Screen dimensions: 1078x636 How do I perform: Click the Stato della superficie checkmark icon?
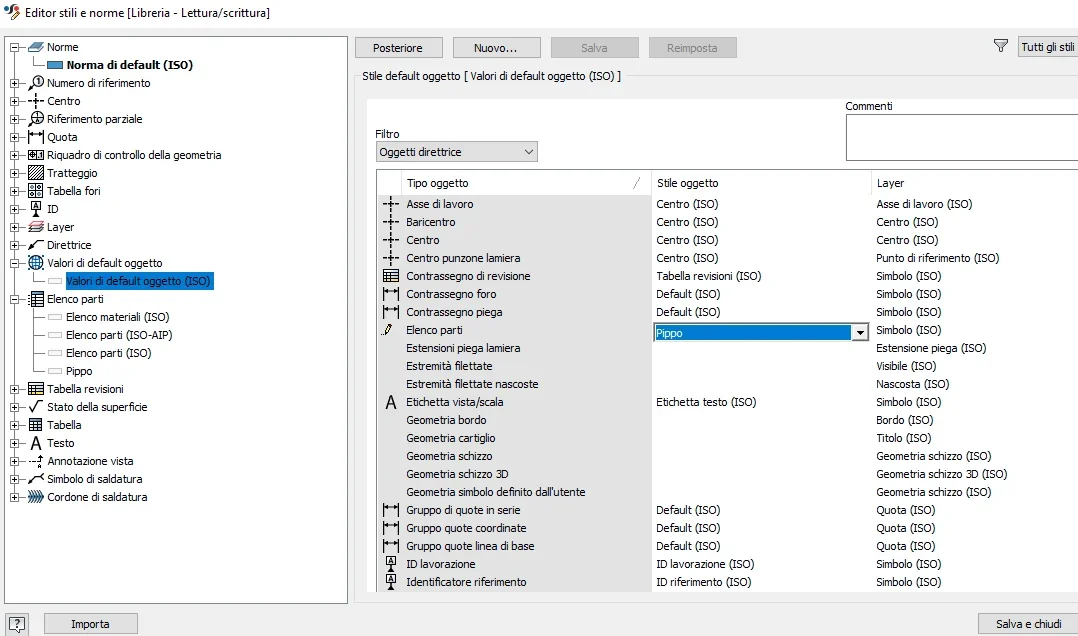[36, 407]
